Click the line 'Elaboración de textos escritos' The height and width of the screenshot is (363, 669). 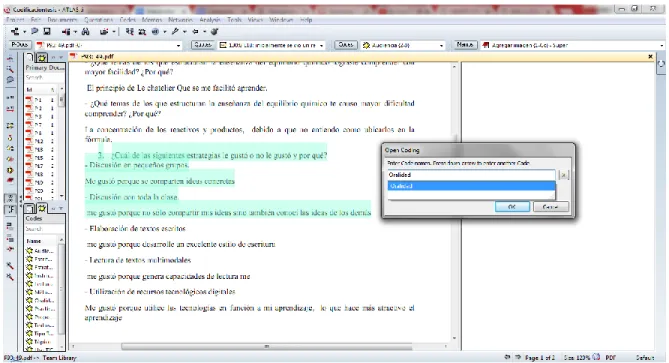(x=135, y=228)
